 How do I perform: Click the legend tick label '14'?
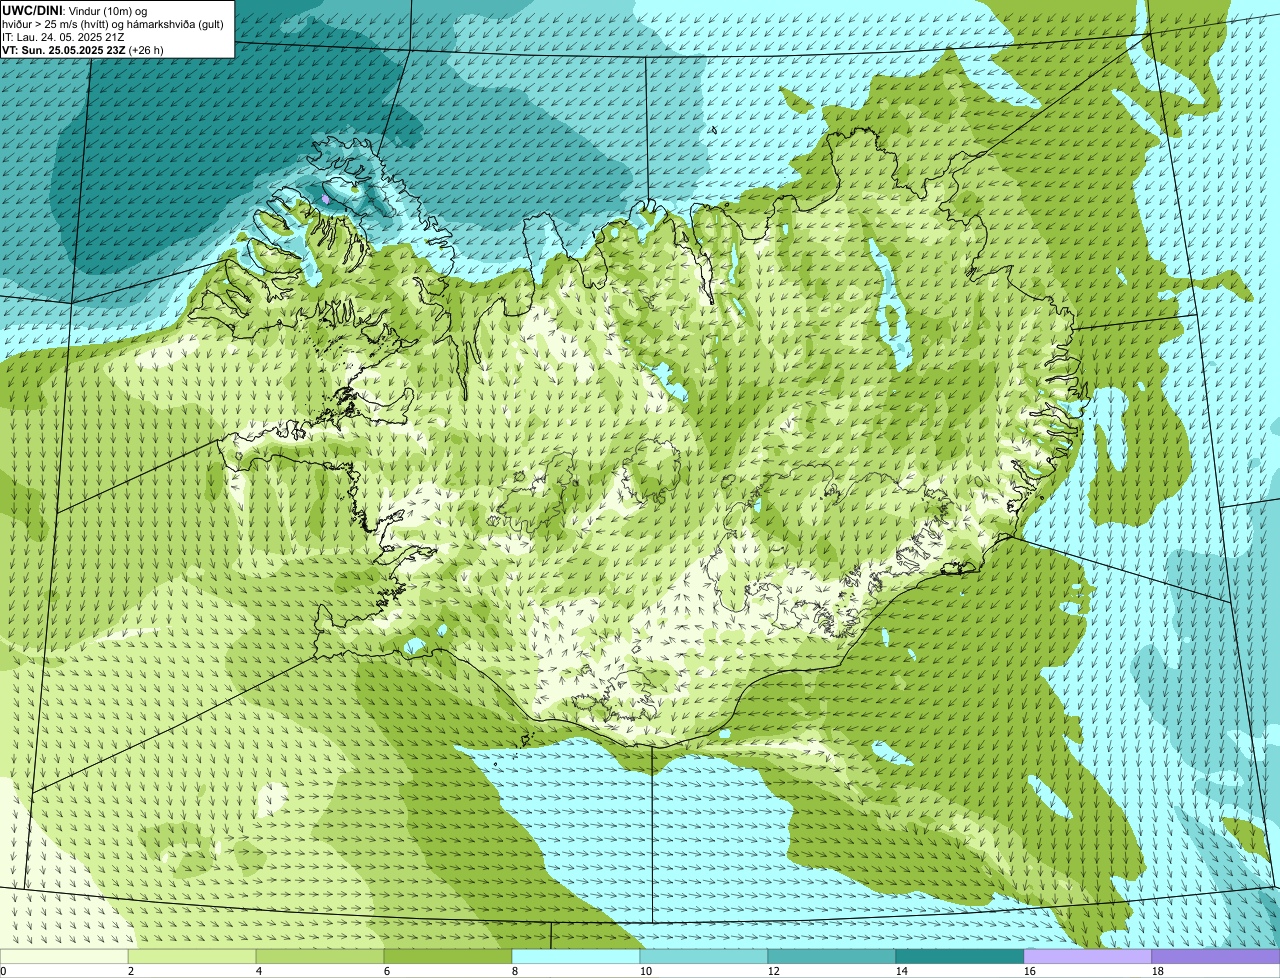point(902,971)
